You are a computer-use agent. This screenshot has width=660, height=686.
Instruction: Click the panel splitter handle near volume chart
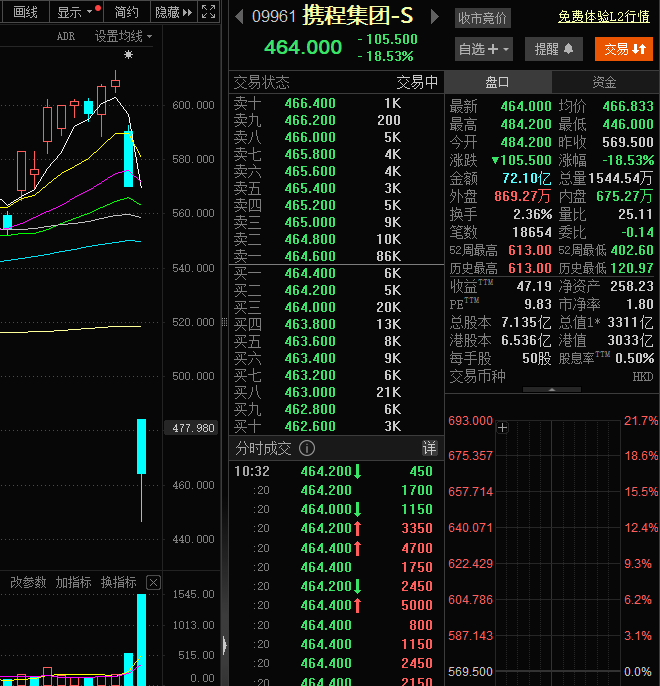[224, 645]
